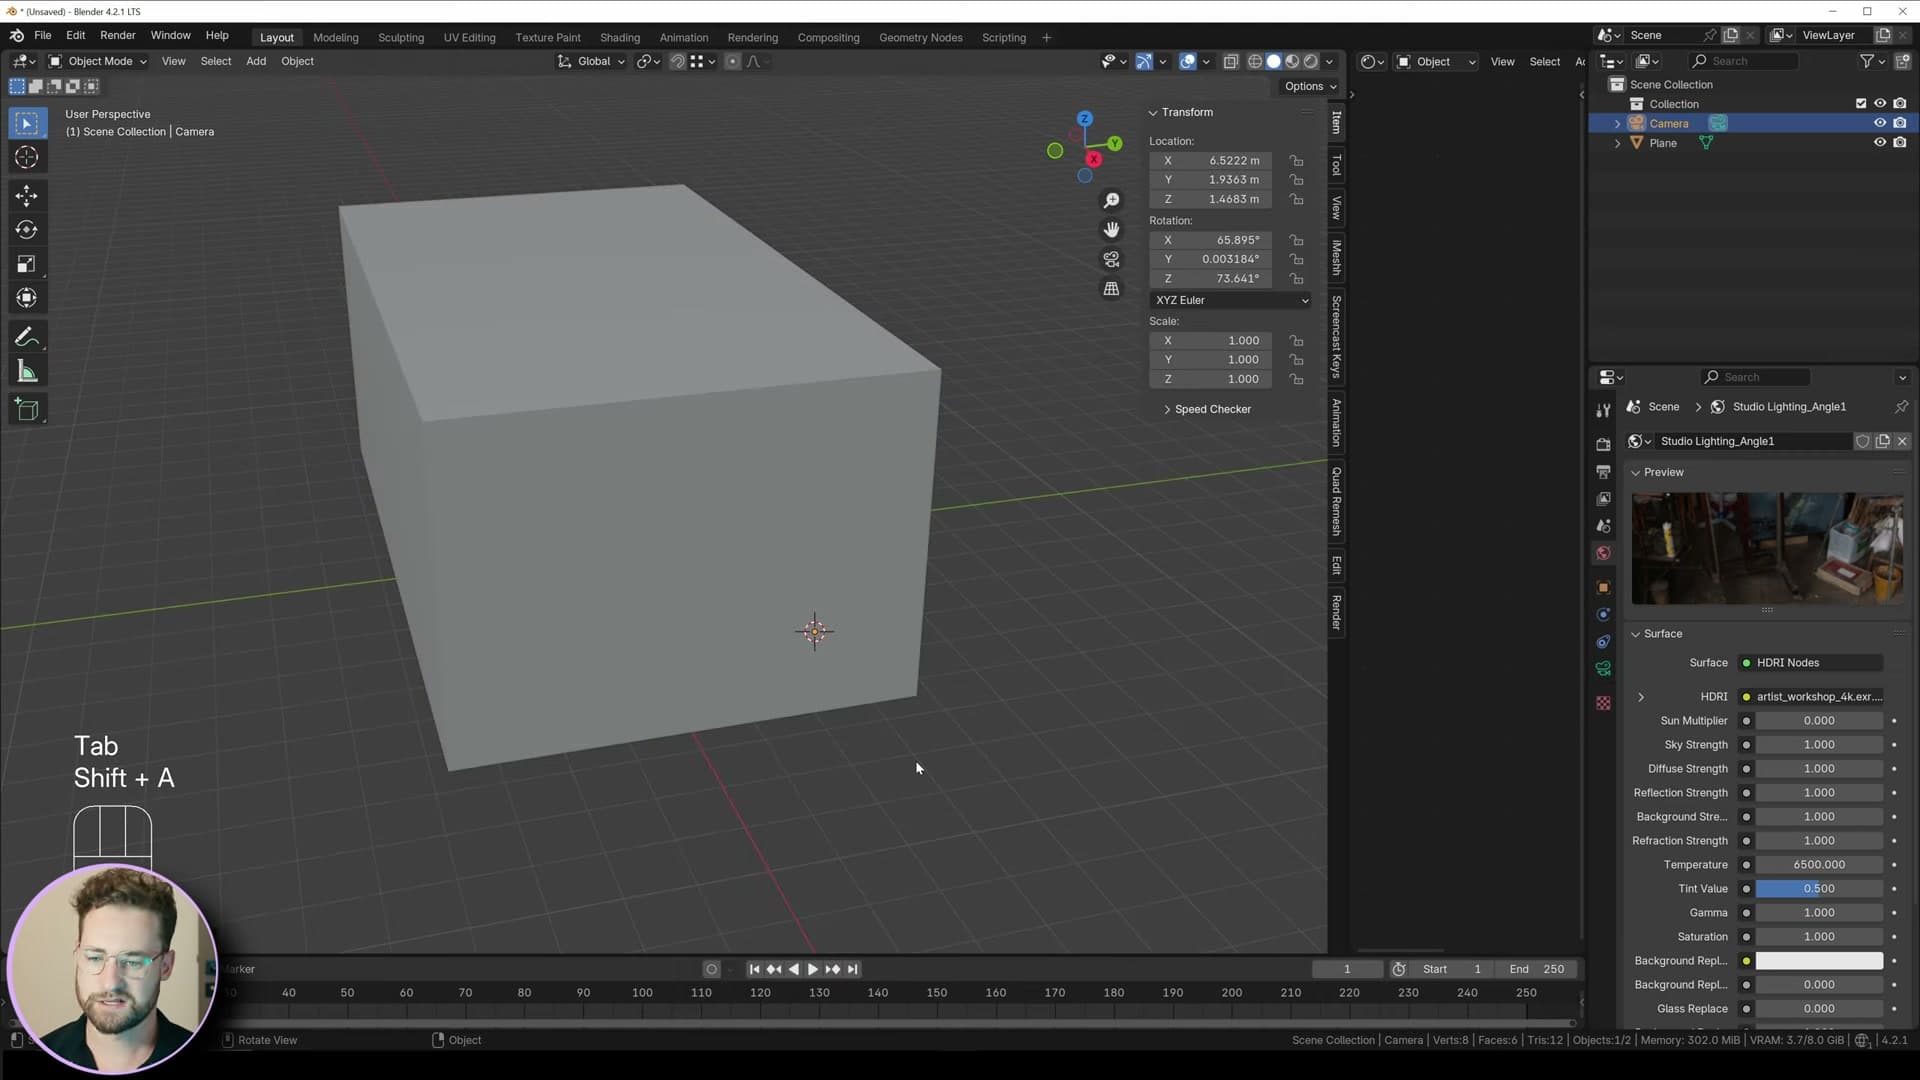The image size is (1920, 1080).
Task: Lock the Location X transform
Action: coord(1297,161)
